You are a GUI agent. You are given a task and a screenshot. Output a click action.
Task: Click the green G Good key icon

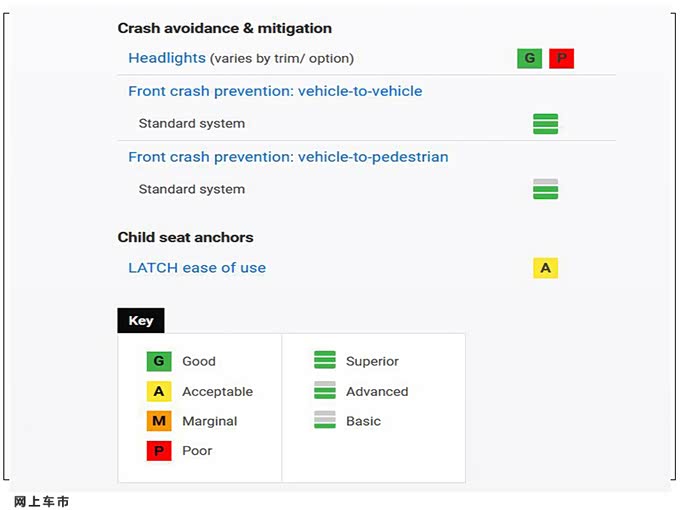[x=158, y=361]
